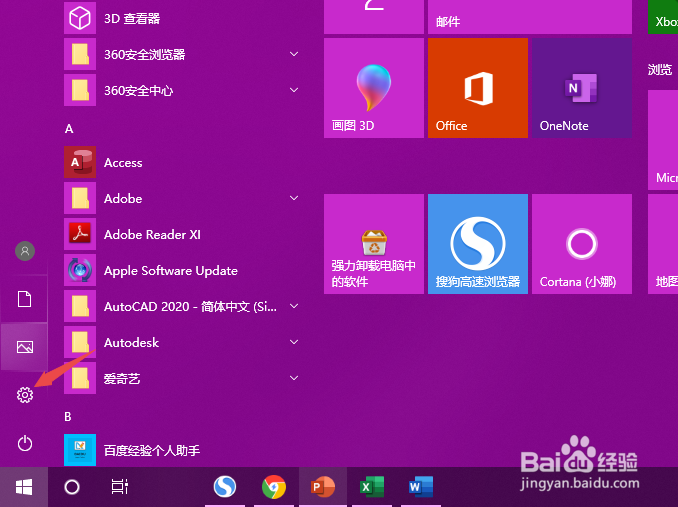
Task: Click the Windows Start button
Action: [24, 487]
